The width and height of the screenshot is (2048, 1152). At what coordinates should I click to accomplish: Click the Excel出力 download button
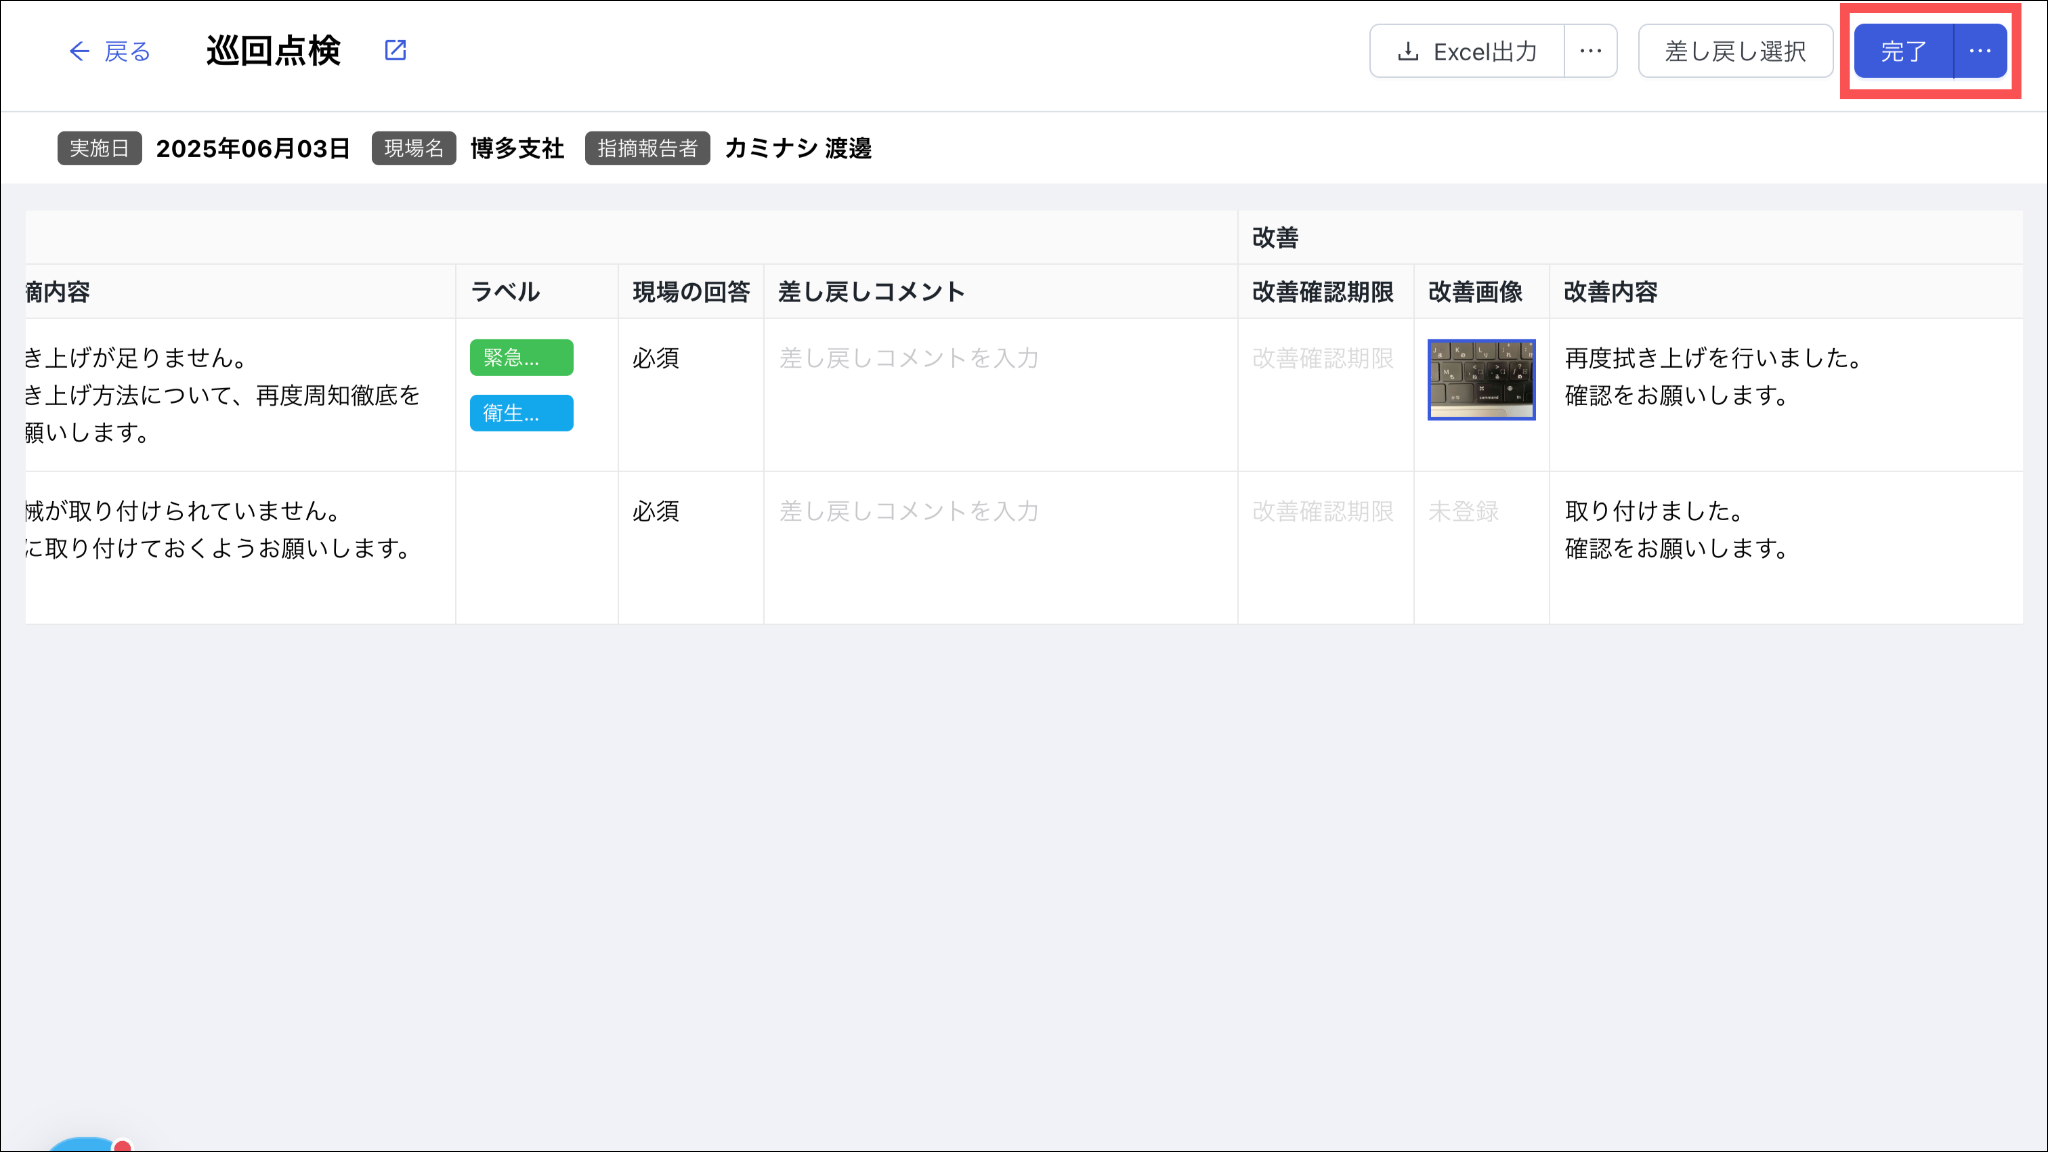coord(1467,51)
